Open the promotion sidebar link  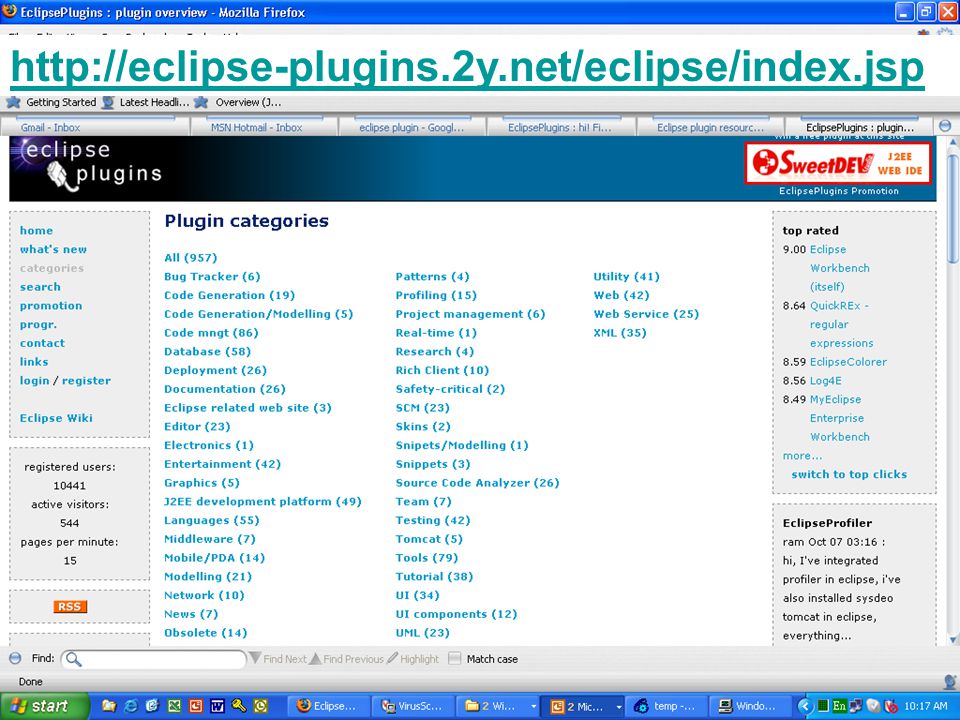(51, 306)
